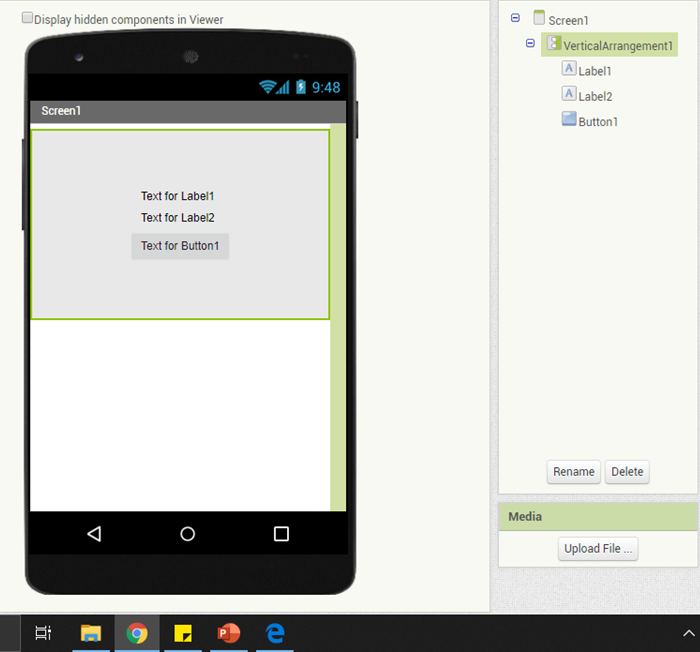Launch PowerPoint from the taskbar
700x652 pixels.
click(229, 633)
